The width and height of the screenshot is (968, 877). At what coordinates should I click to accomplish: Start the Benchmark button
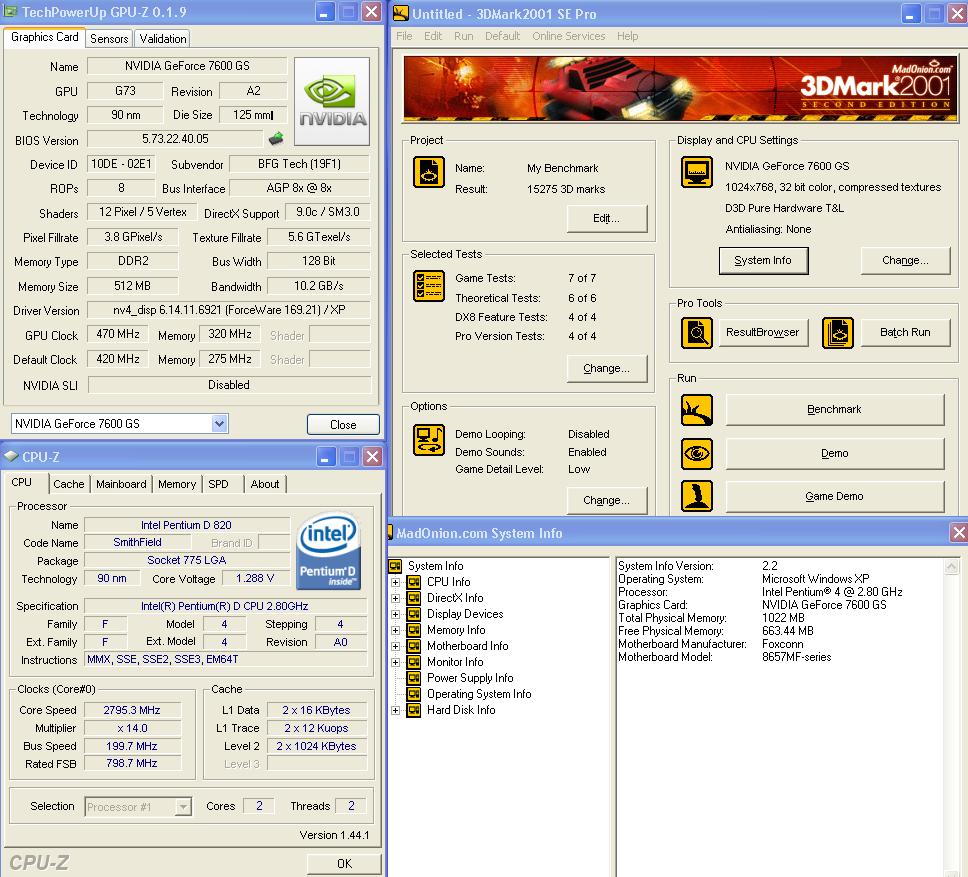(835, 410)
